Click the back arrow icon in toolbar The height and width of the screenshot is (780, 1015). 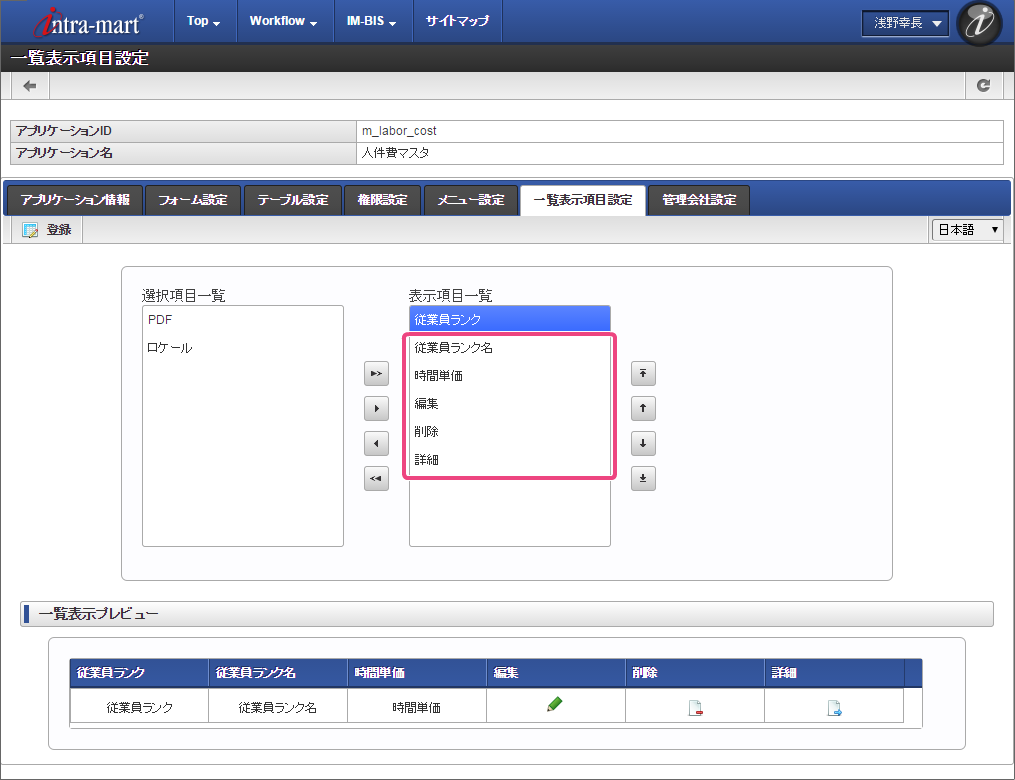(x=30, y=86)
